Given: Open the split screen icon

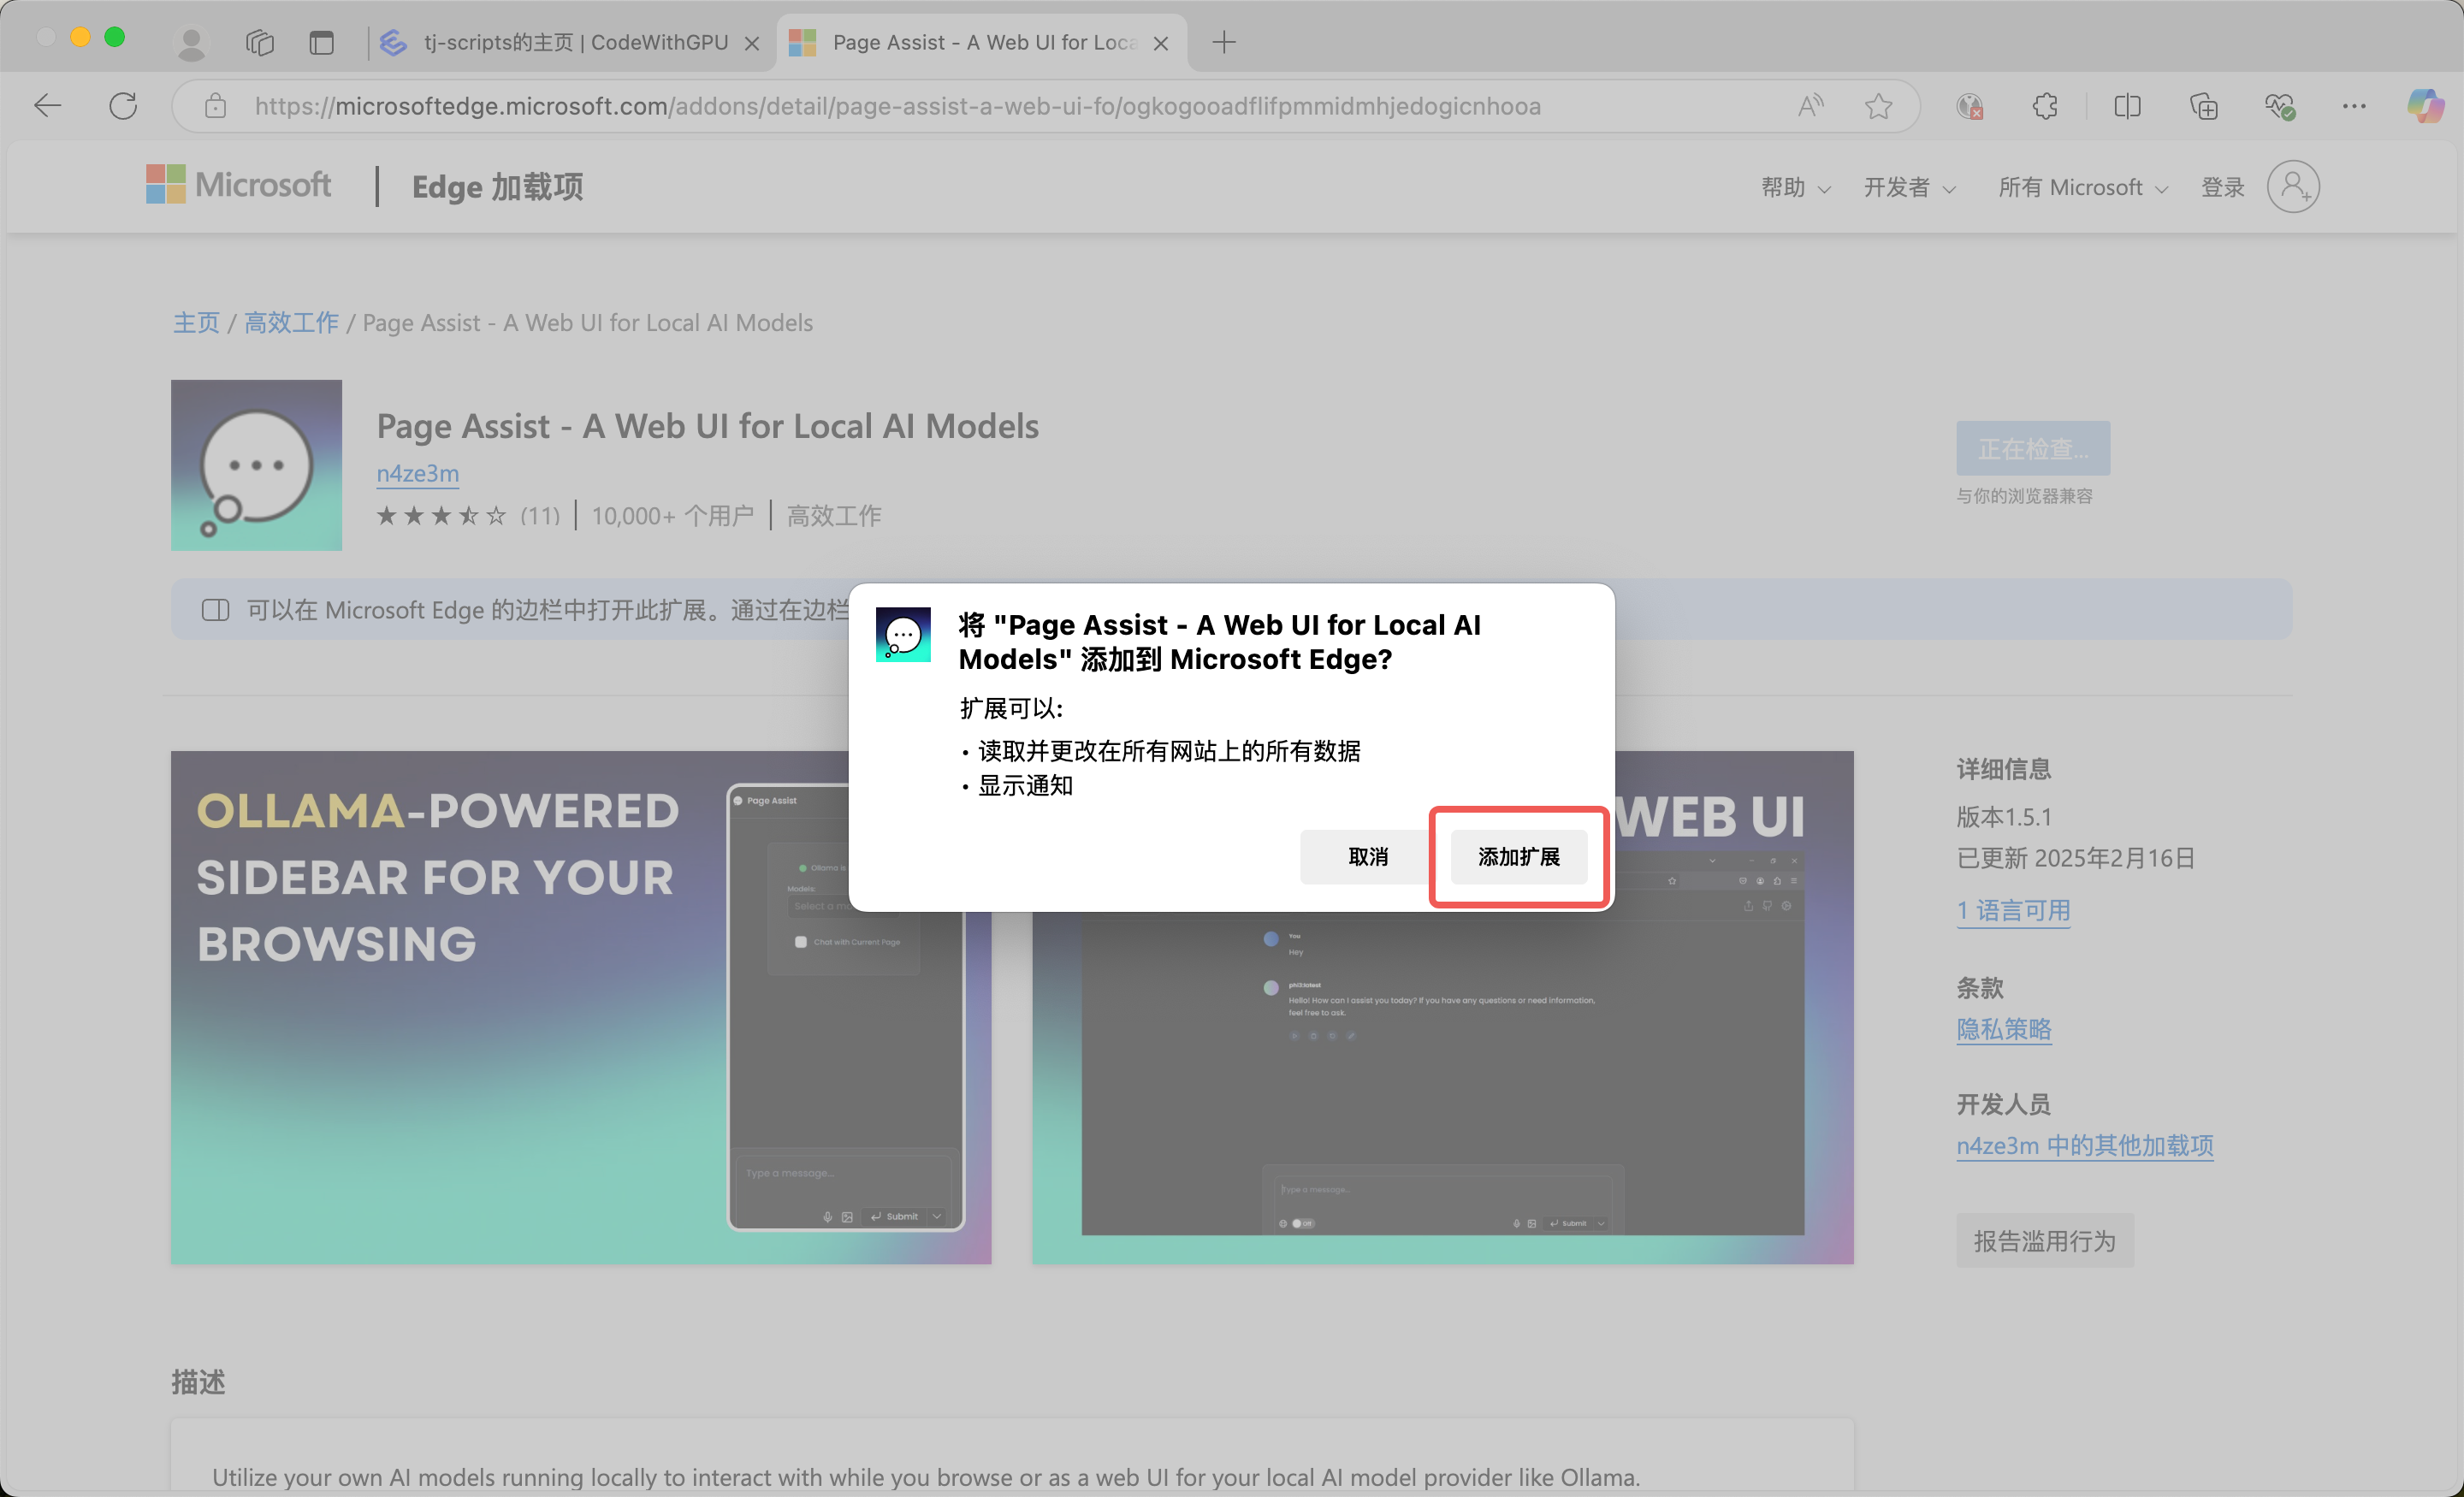Looking at the screenshot, I should click(2127, 106).
